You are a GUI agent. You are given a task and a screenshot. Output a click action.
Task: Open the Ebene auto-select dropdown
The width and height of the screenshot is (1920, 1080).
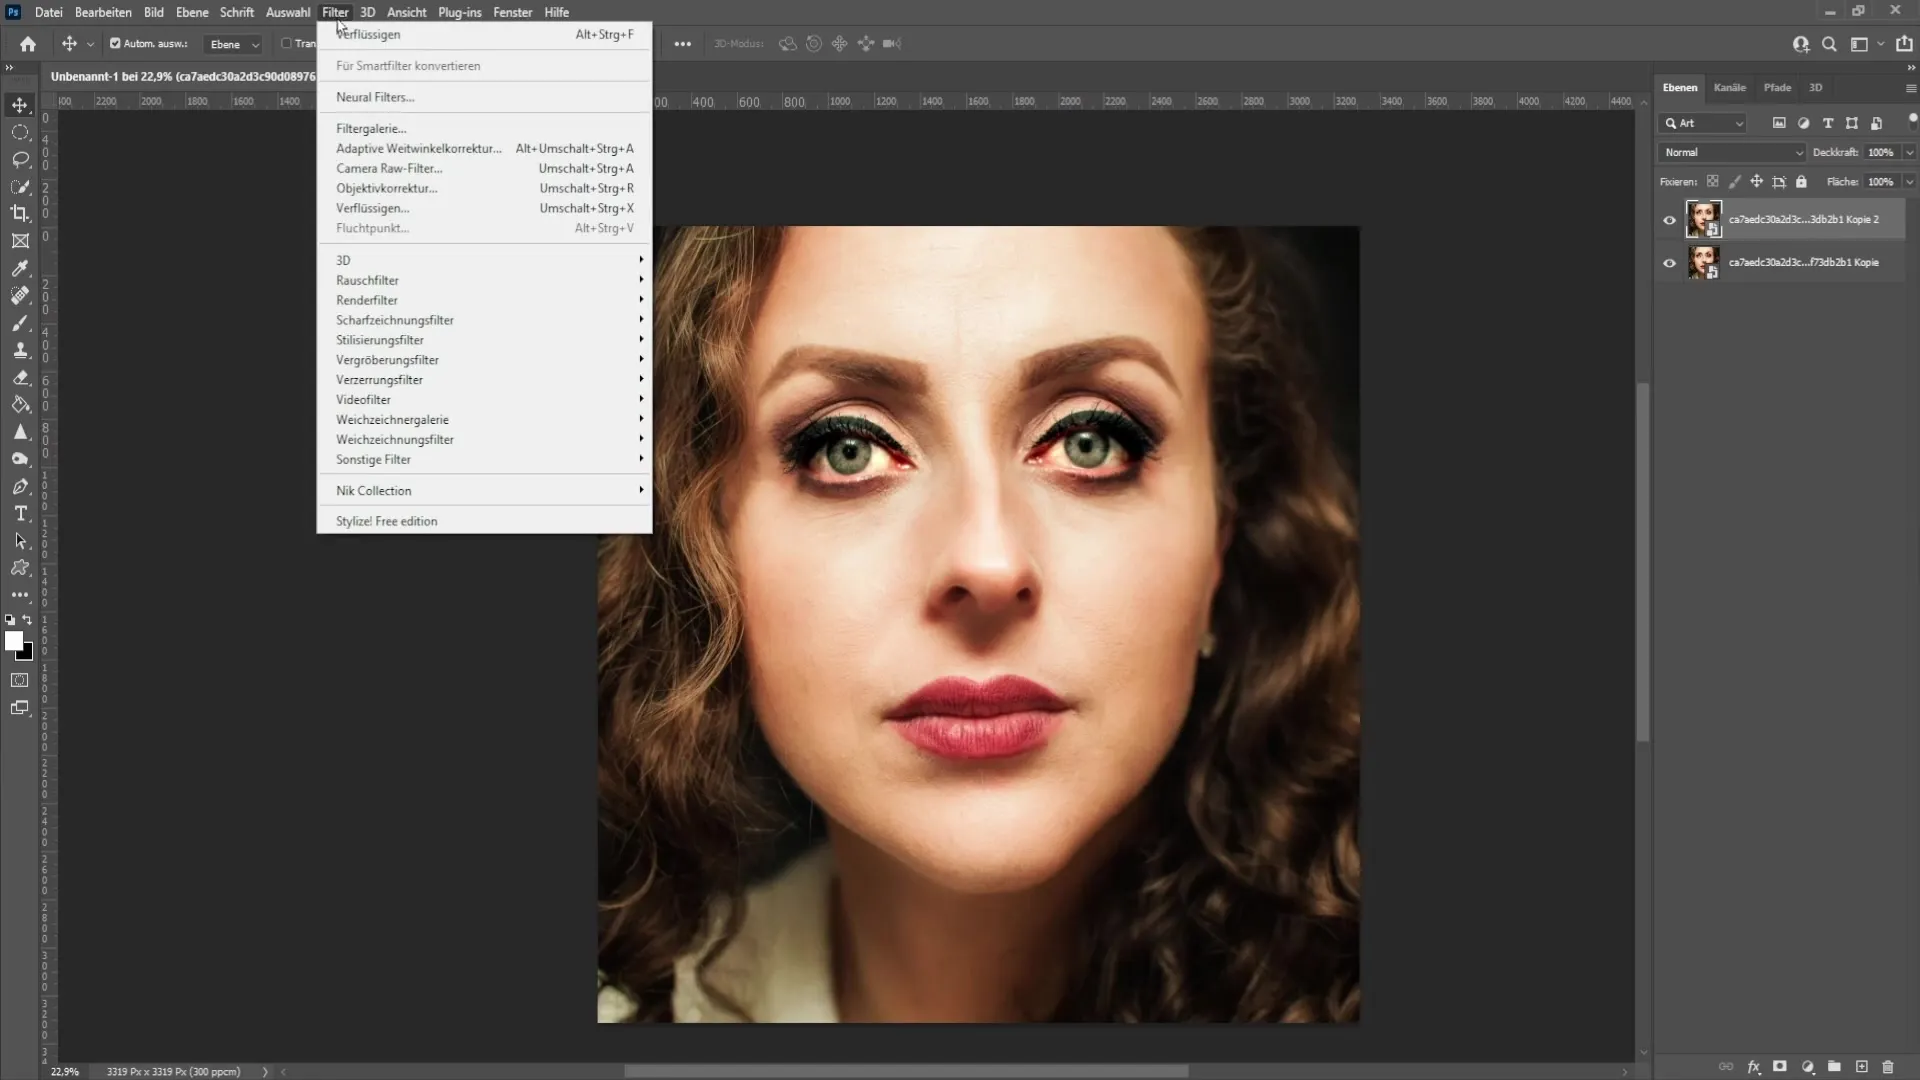233,44
